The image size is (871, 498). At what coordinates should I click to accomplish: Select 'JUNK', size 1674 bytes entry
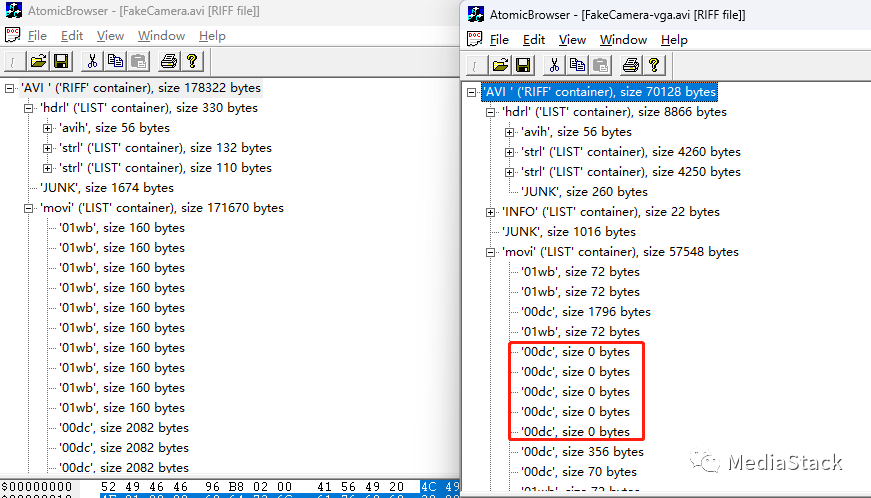pos(106,188)
